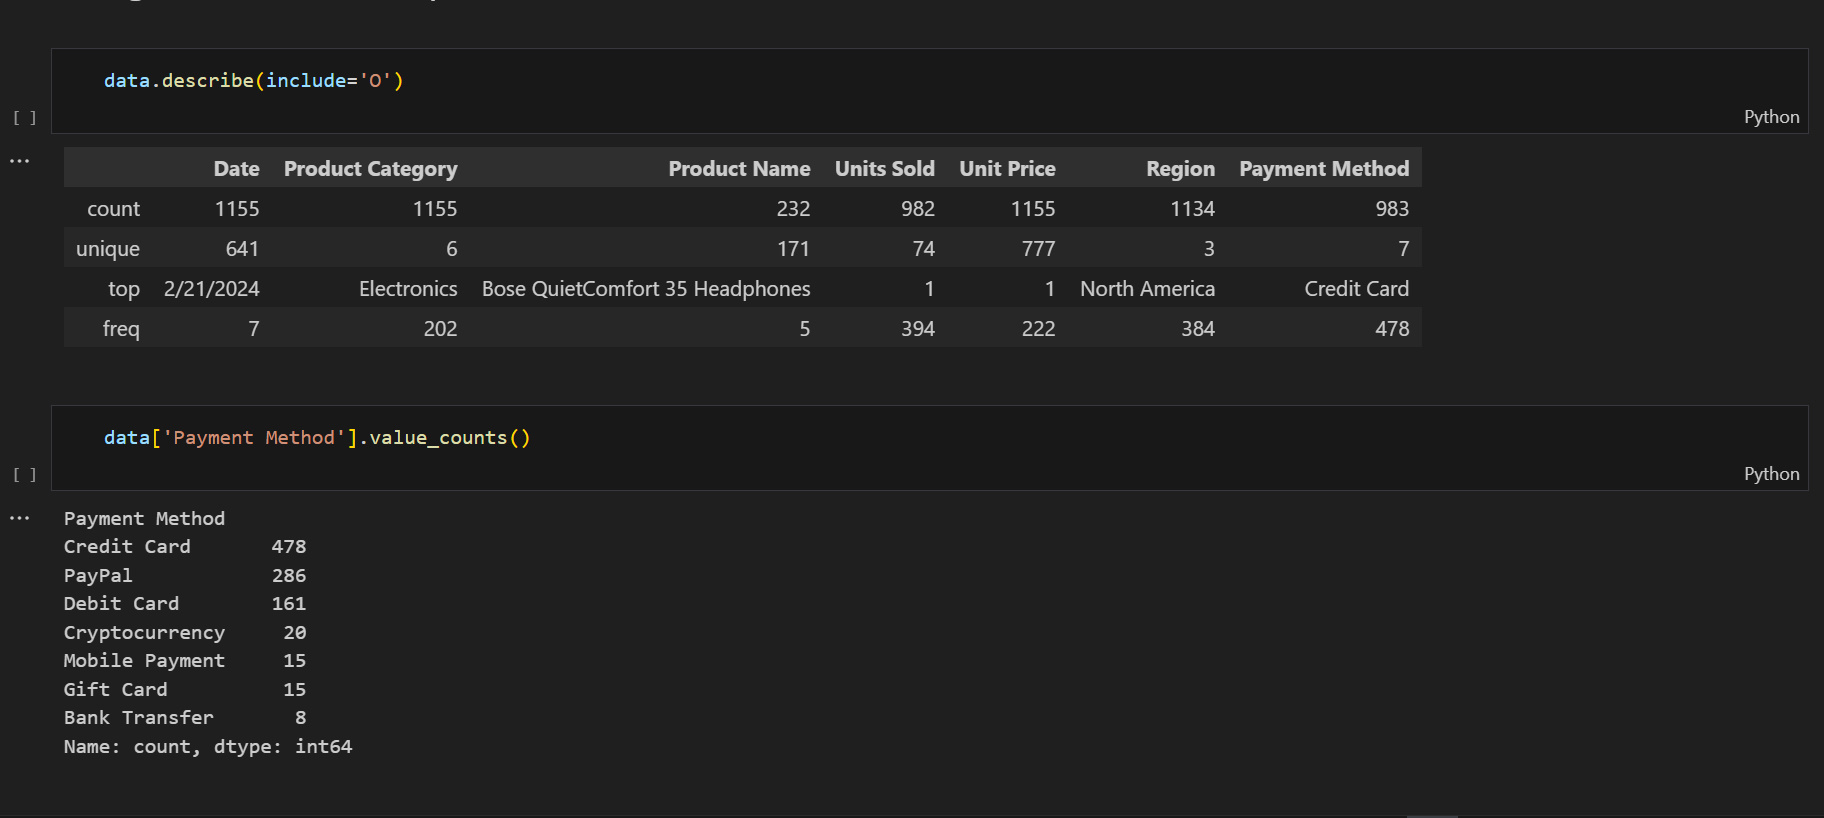
Task: Click the Cryptocurrency line in the output
Action: 144,633
